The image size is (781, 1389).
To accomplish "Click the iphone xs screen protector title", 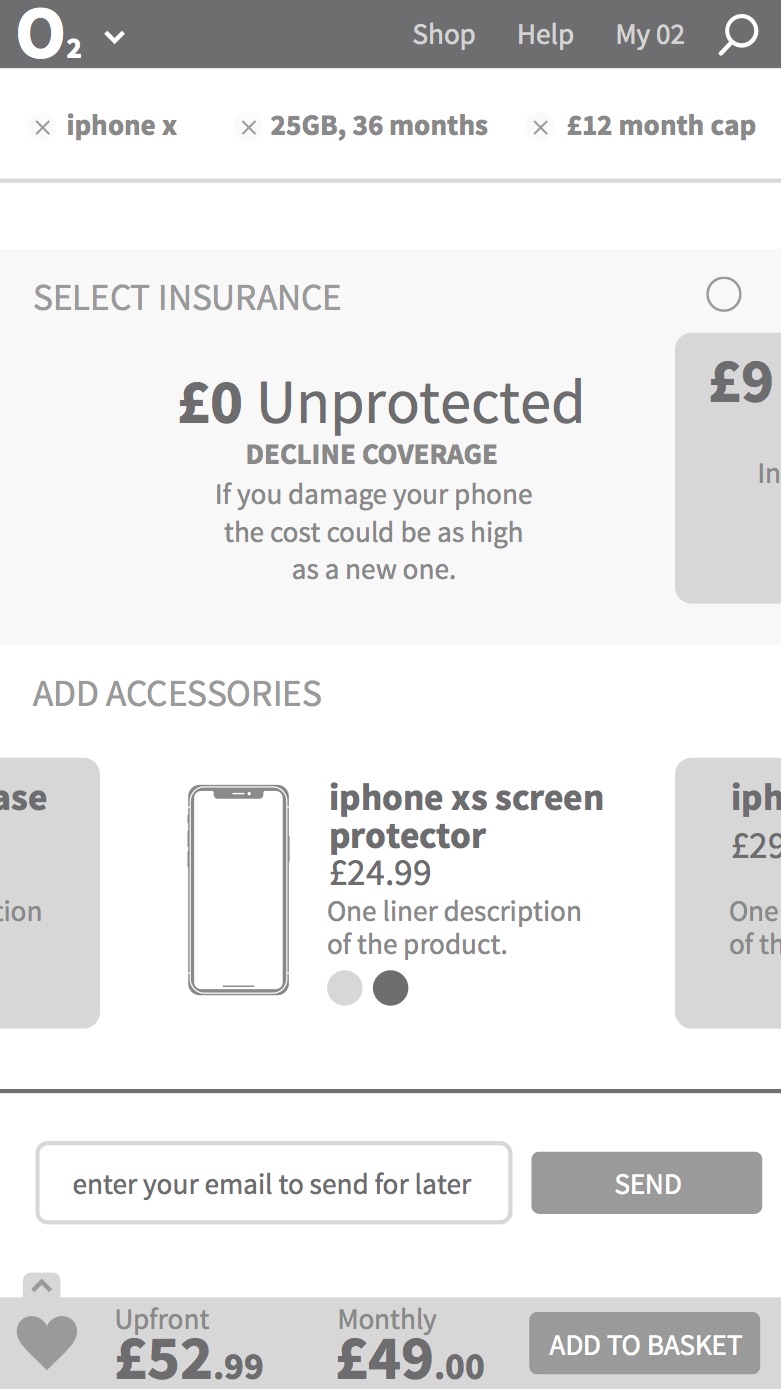I will [x=466, y=816].
